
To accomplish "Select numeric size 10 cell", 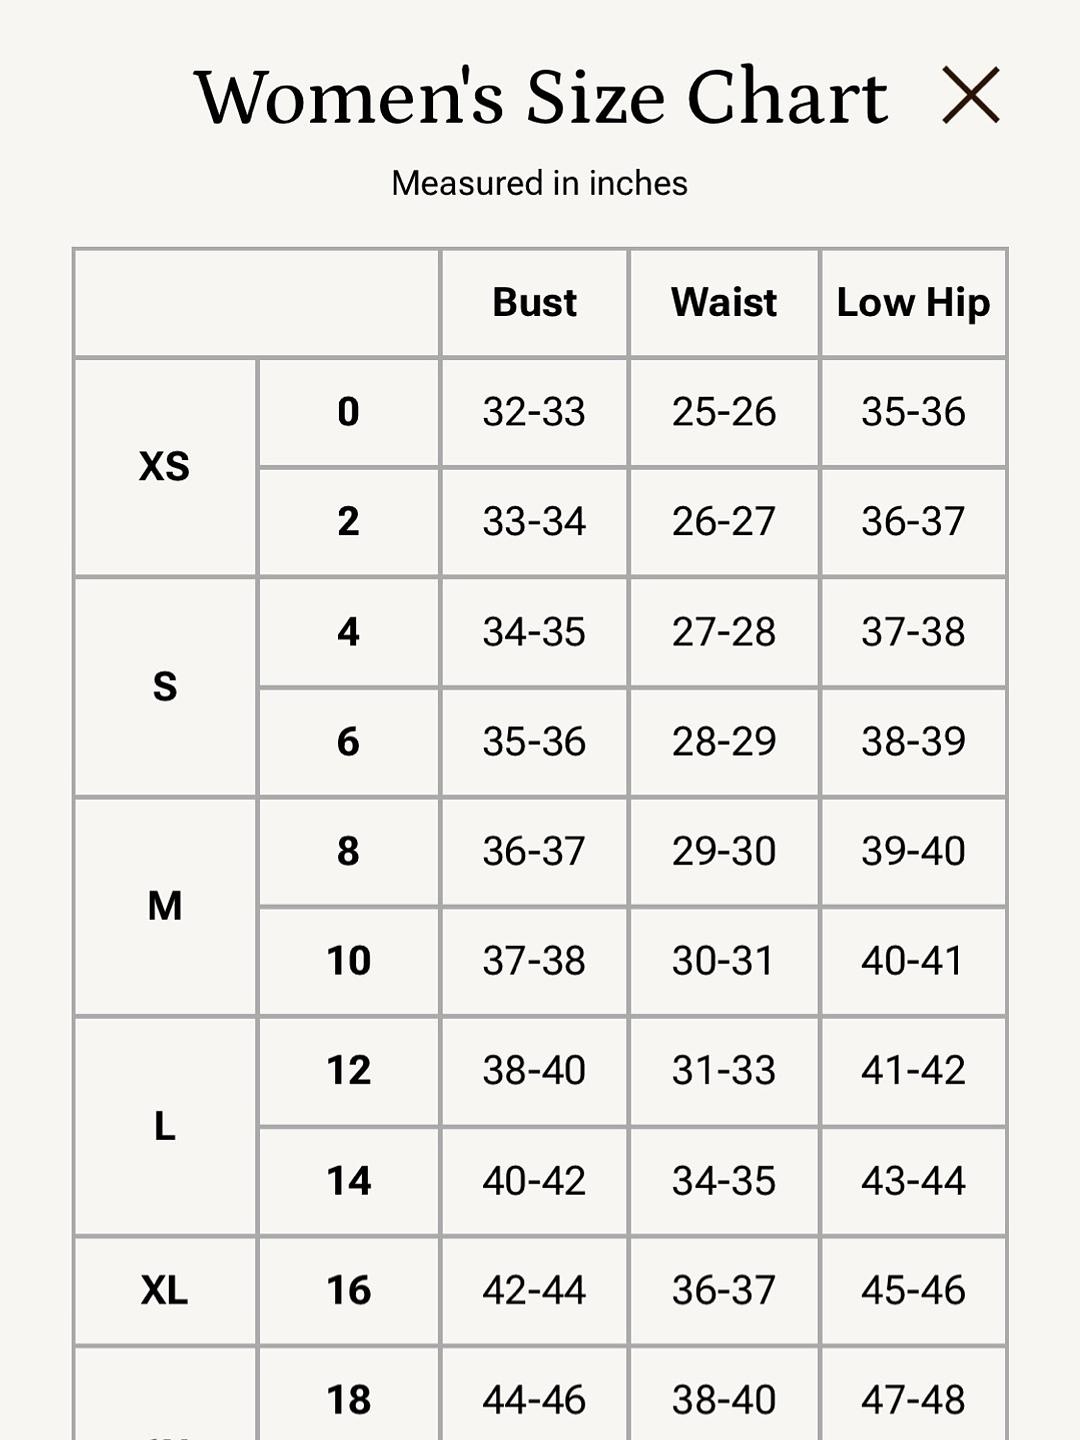I will coord(348,961).
